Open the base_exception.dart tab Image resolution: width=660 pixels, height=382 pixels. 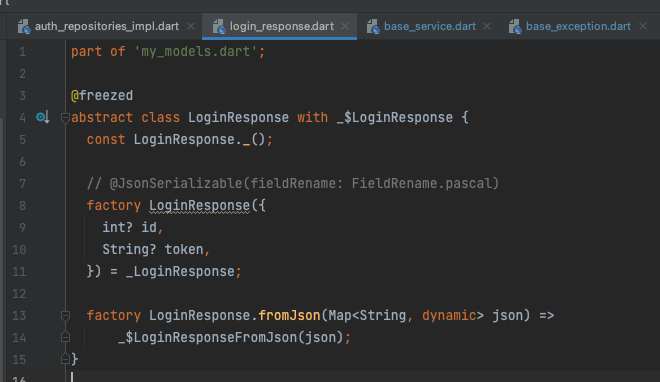point(578,27)
